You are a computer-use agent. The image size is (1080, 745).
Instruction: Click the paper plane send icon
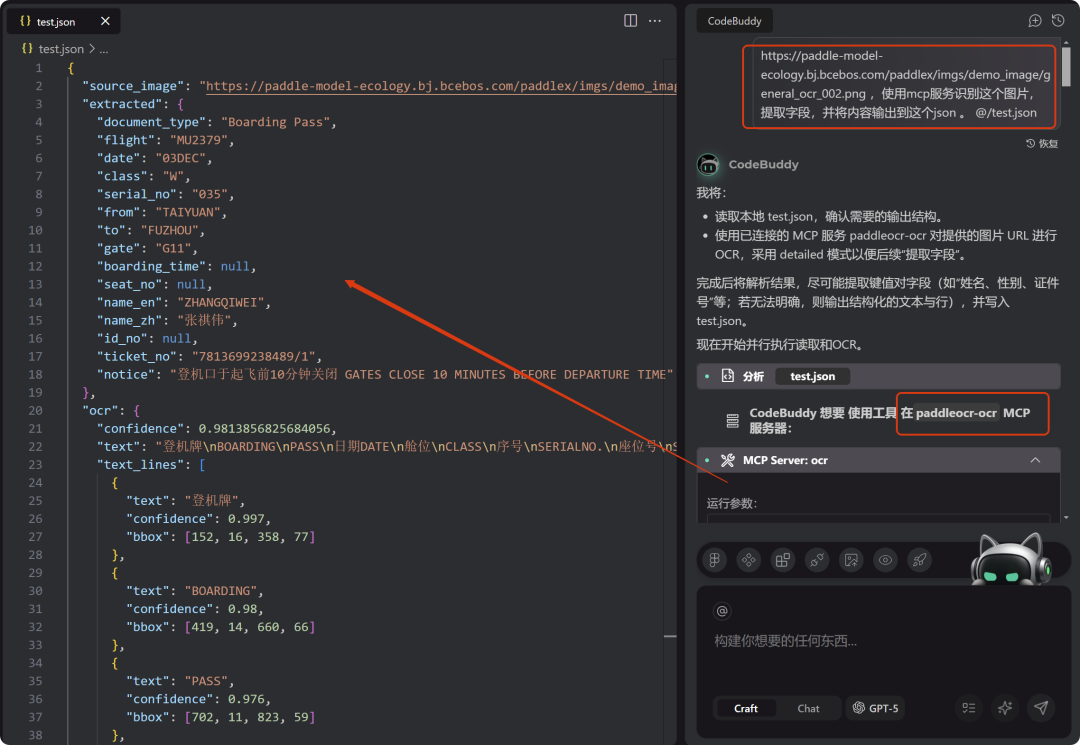click(1041, 708)
